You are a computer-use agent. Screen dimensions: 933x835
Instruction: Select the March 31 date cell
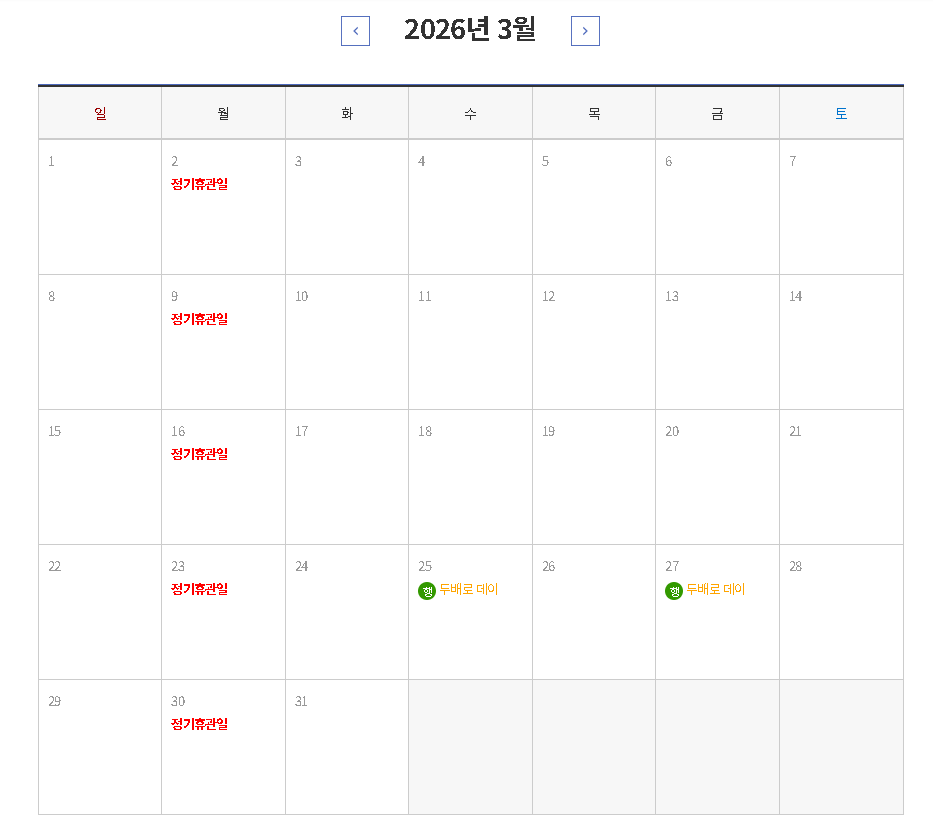pos(346,747)
